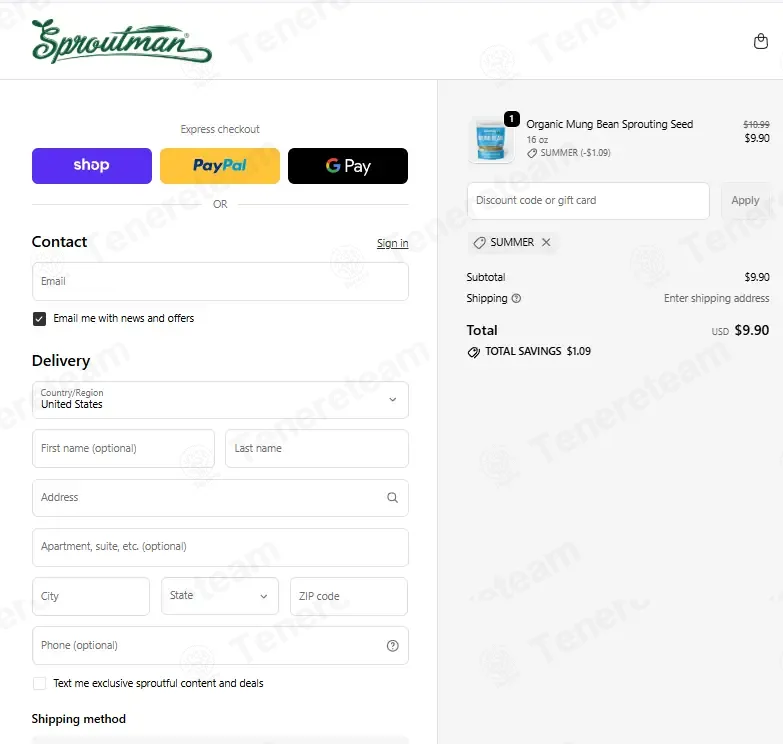Open the Country/Region dropdown
783x744 pixels.
pyautogui.click(x=220, y=400)
